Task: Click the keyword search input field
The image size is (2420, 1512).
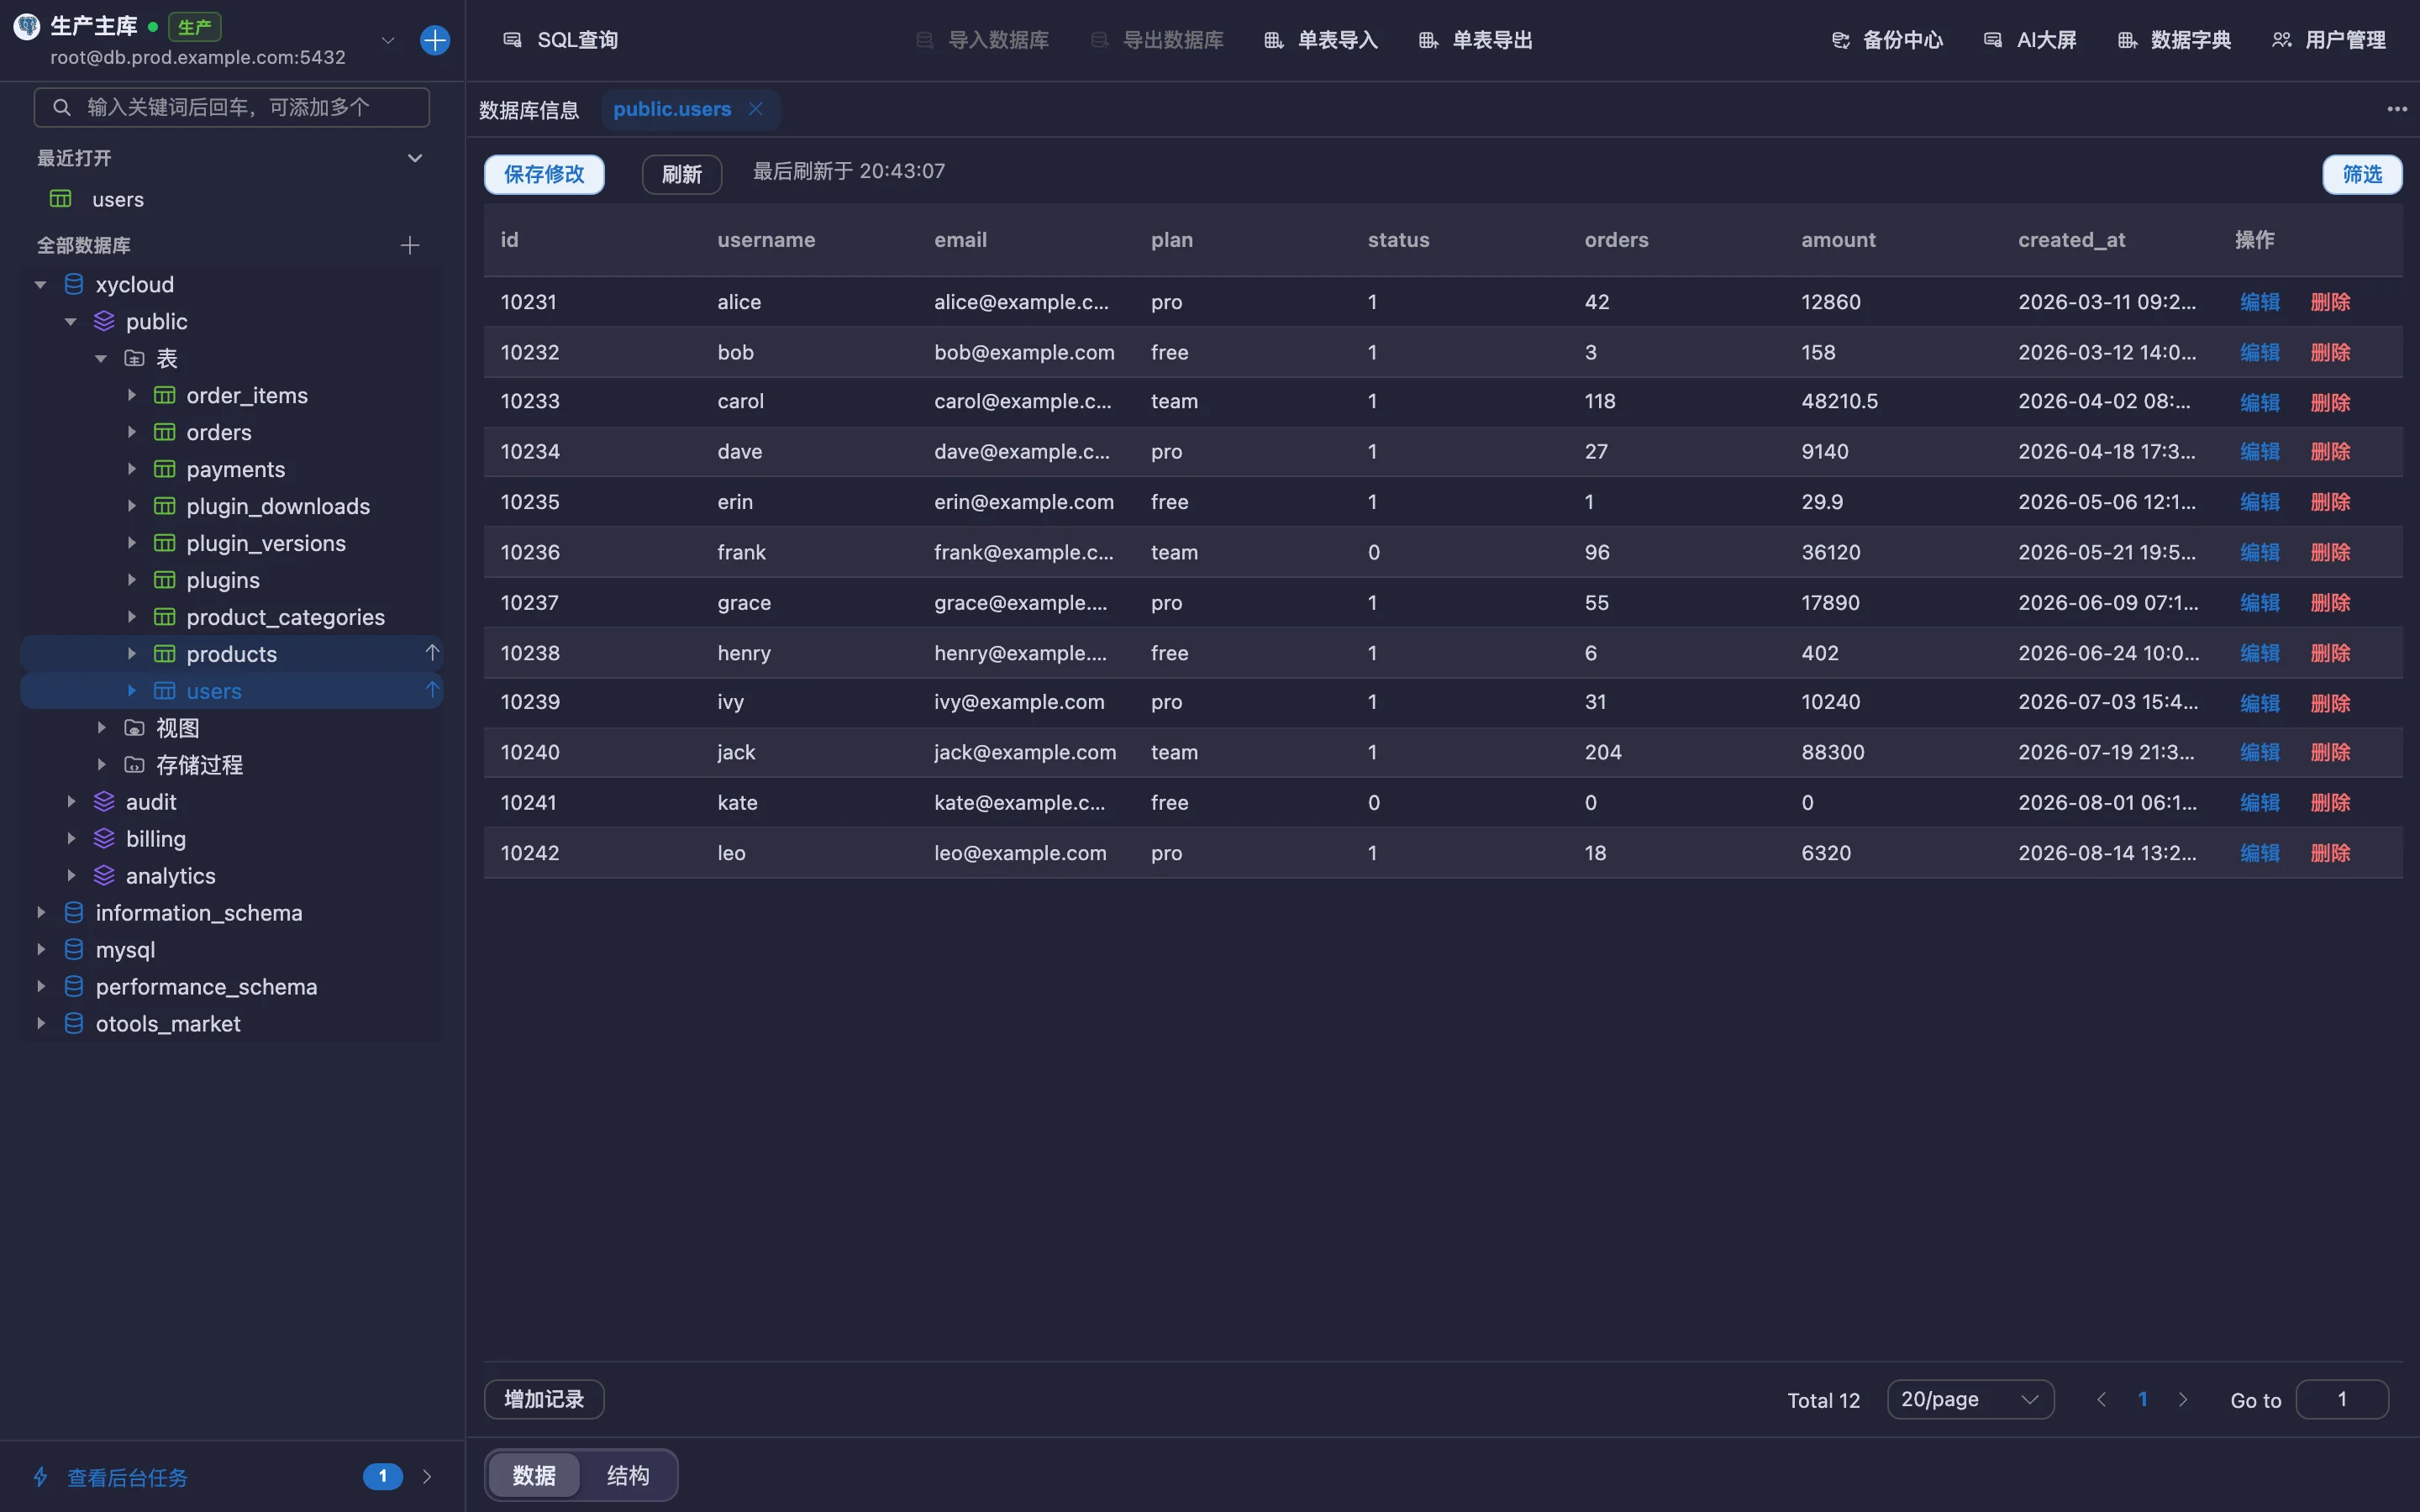Action: (x=232, y=107)
